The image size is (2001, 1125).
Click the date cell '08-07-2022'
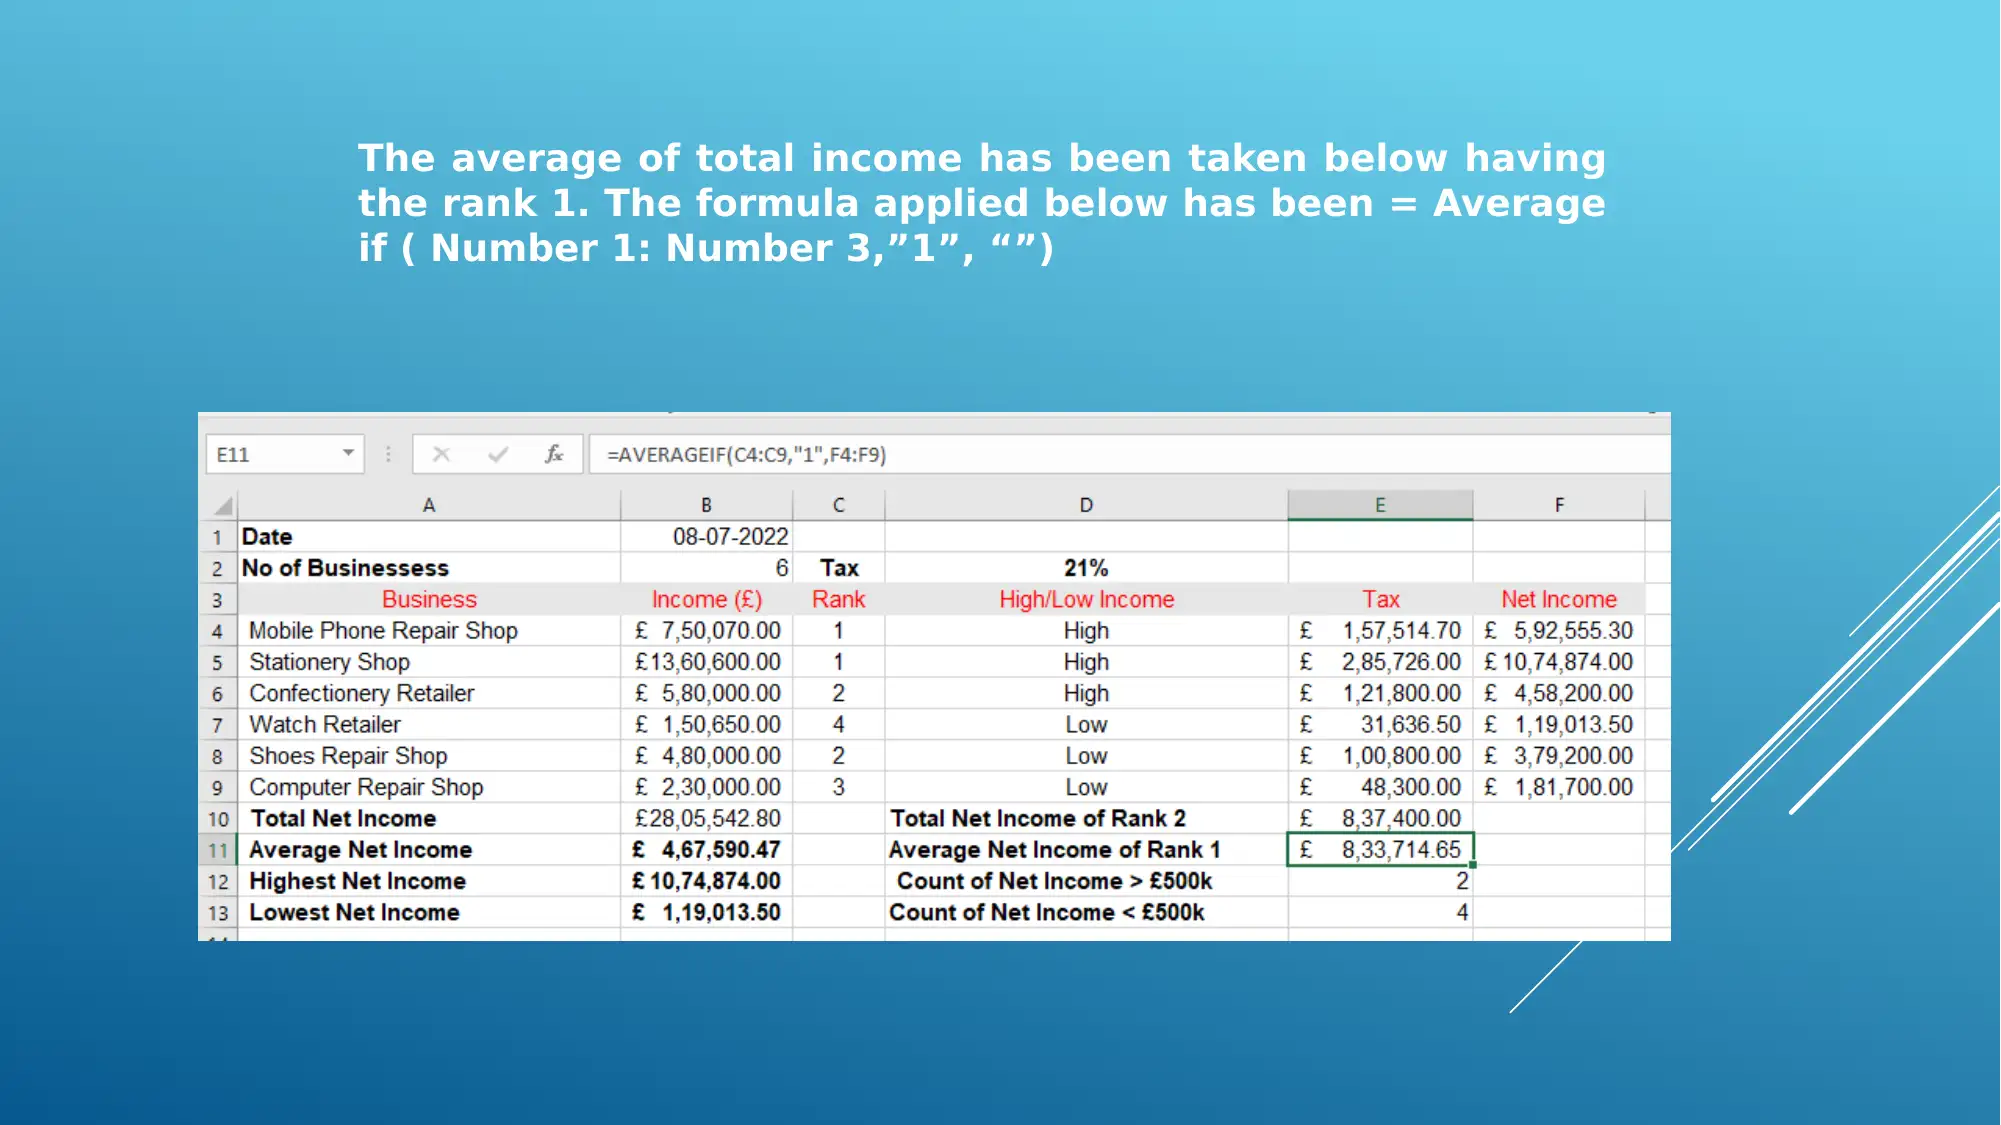[706, 537]
